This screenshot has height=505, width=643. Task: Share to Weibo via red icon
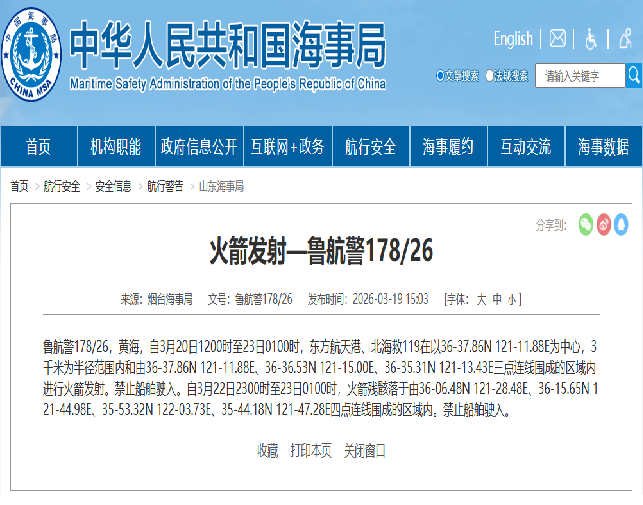(603, 224)
